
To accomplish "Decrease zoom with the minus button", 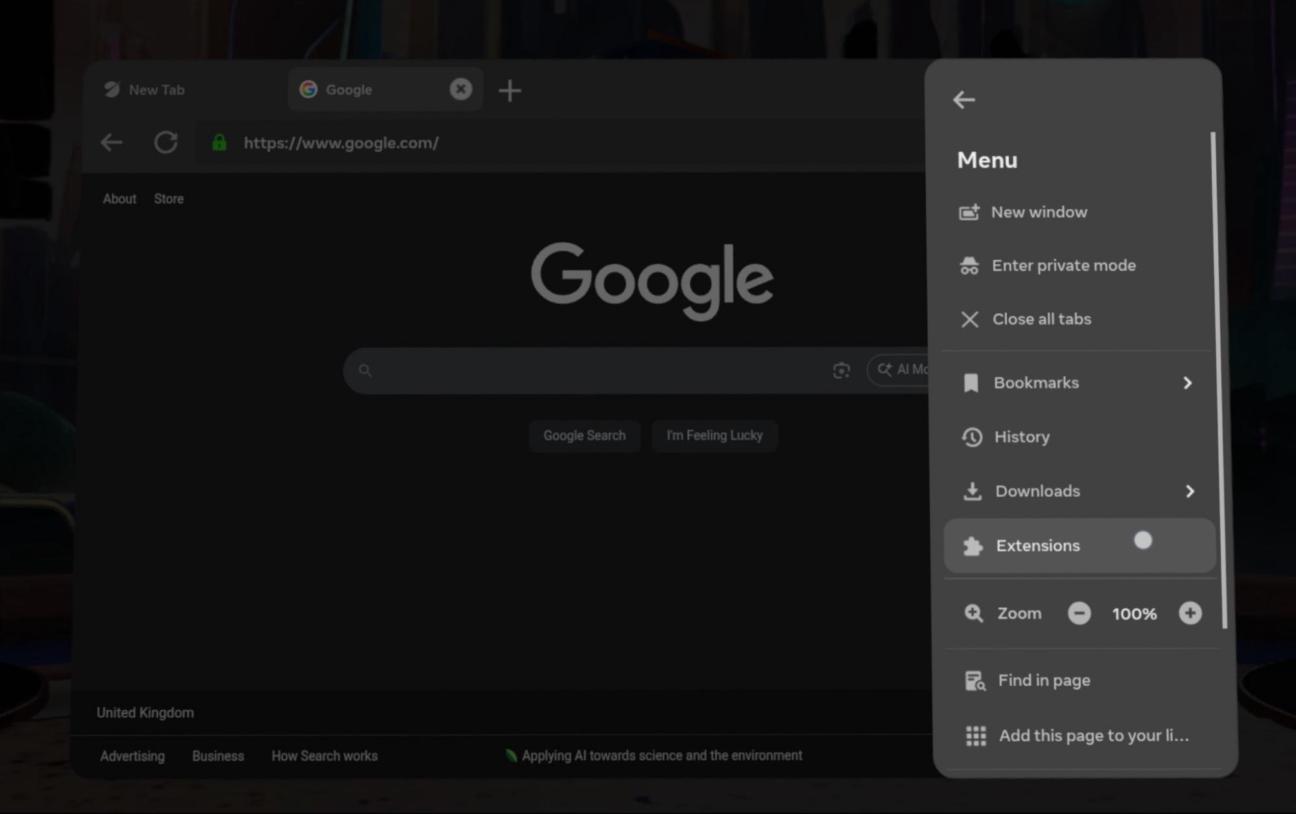I will pos(1079,614).
